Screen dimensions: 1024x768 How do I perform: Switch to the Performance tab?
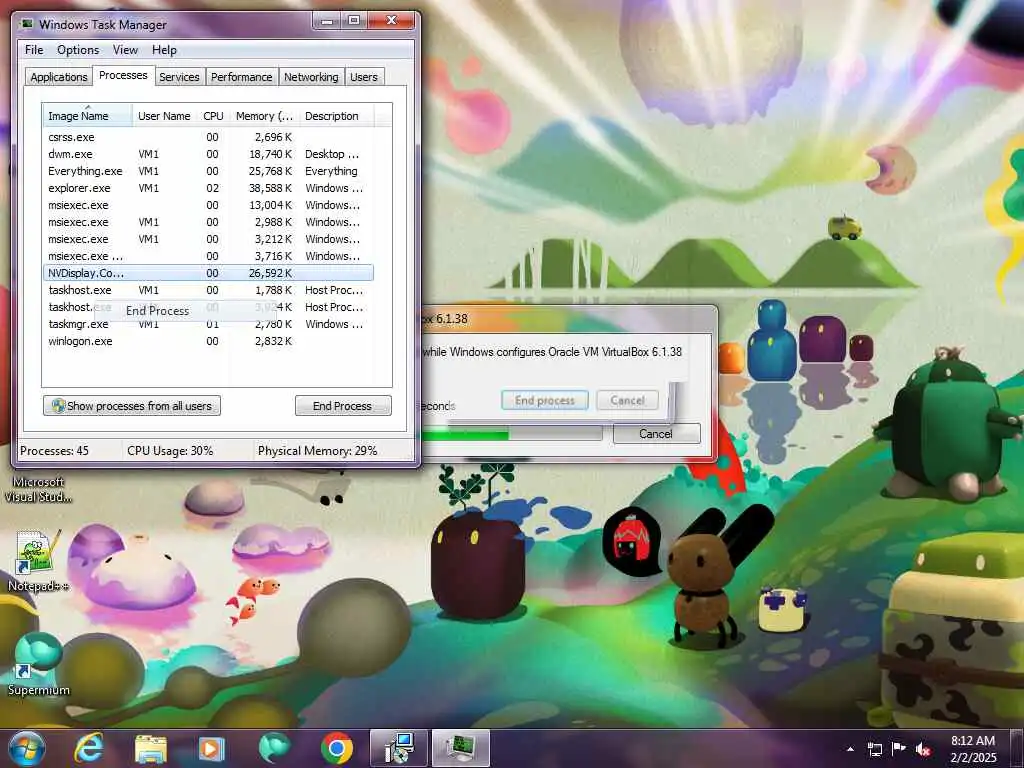click(241, 76)
